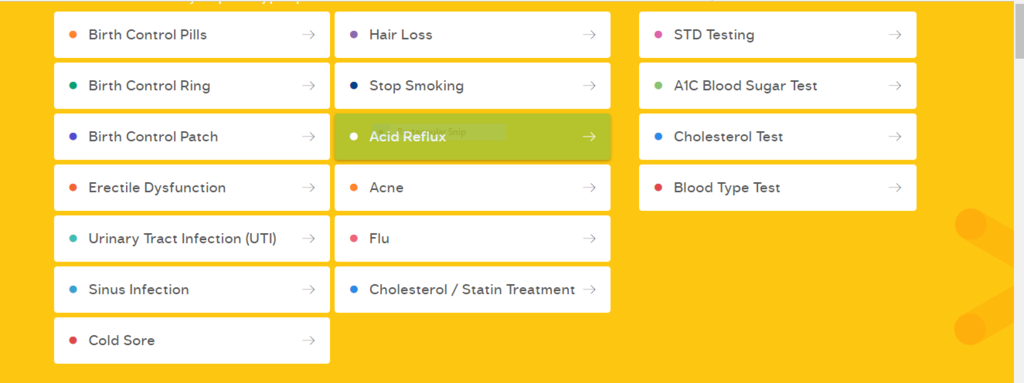Click the orange dot beside Birth Control Pills
The height and width of the screenshot is (383, 1024).
pyautogui.click(x=73, y=35)
